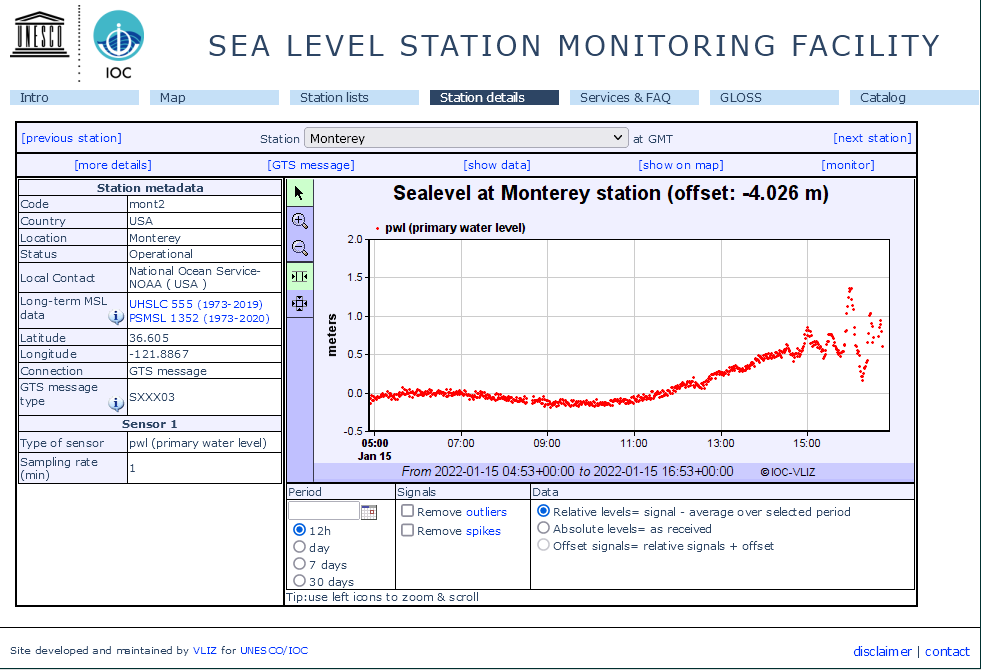The image size is (981, 670).
Task: Open the UNESCO/IOC footer link
Action: pyautogui.click(x=274, y=651)
